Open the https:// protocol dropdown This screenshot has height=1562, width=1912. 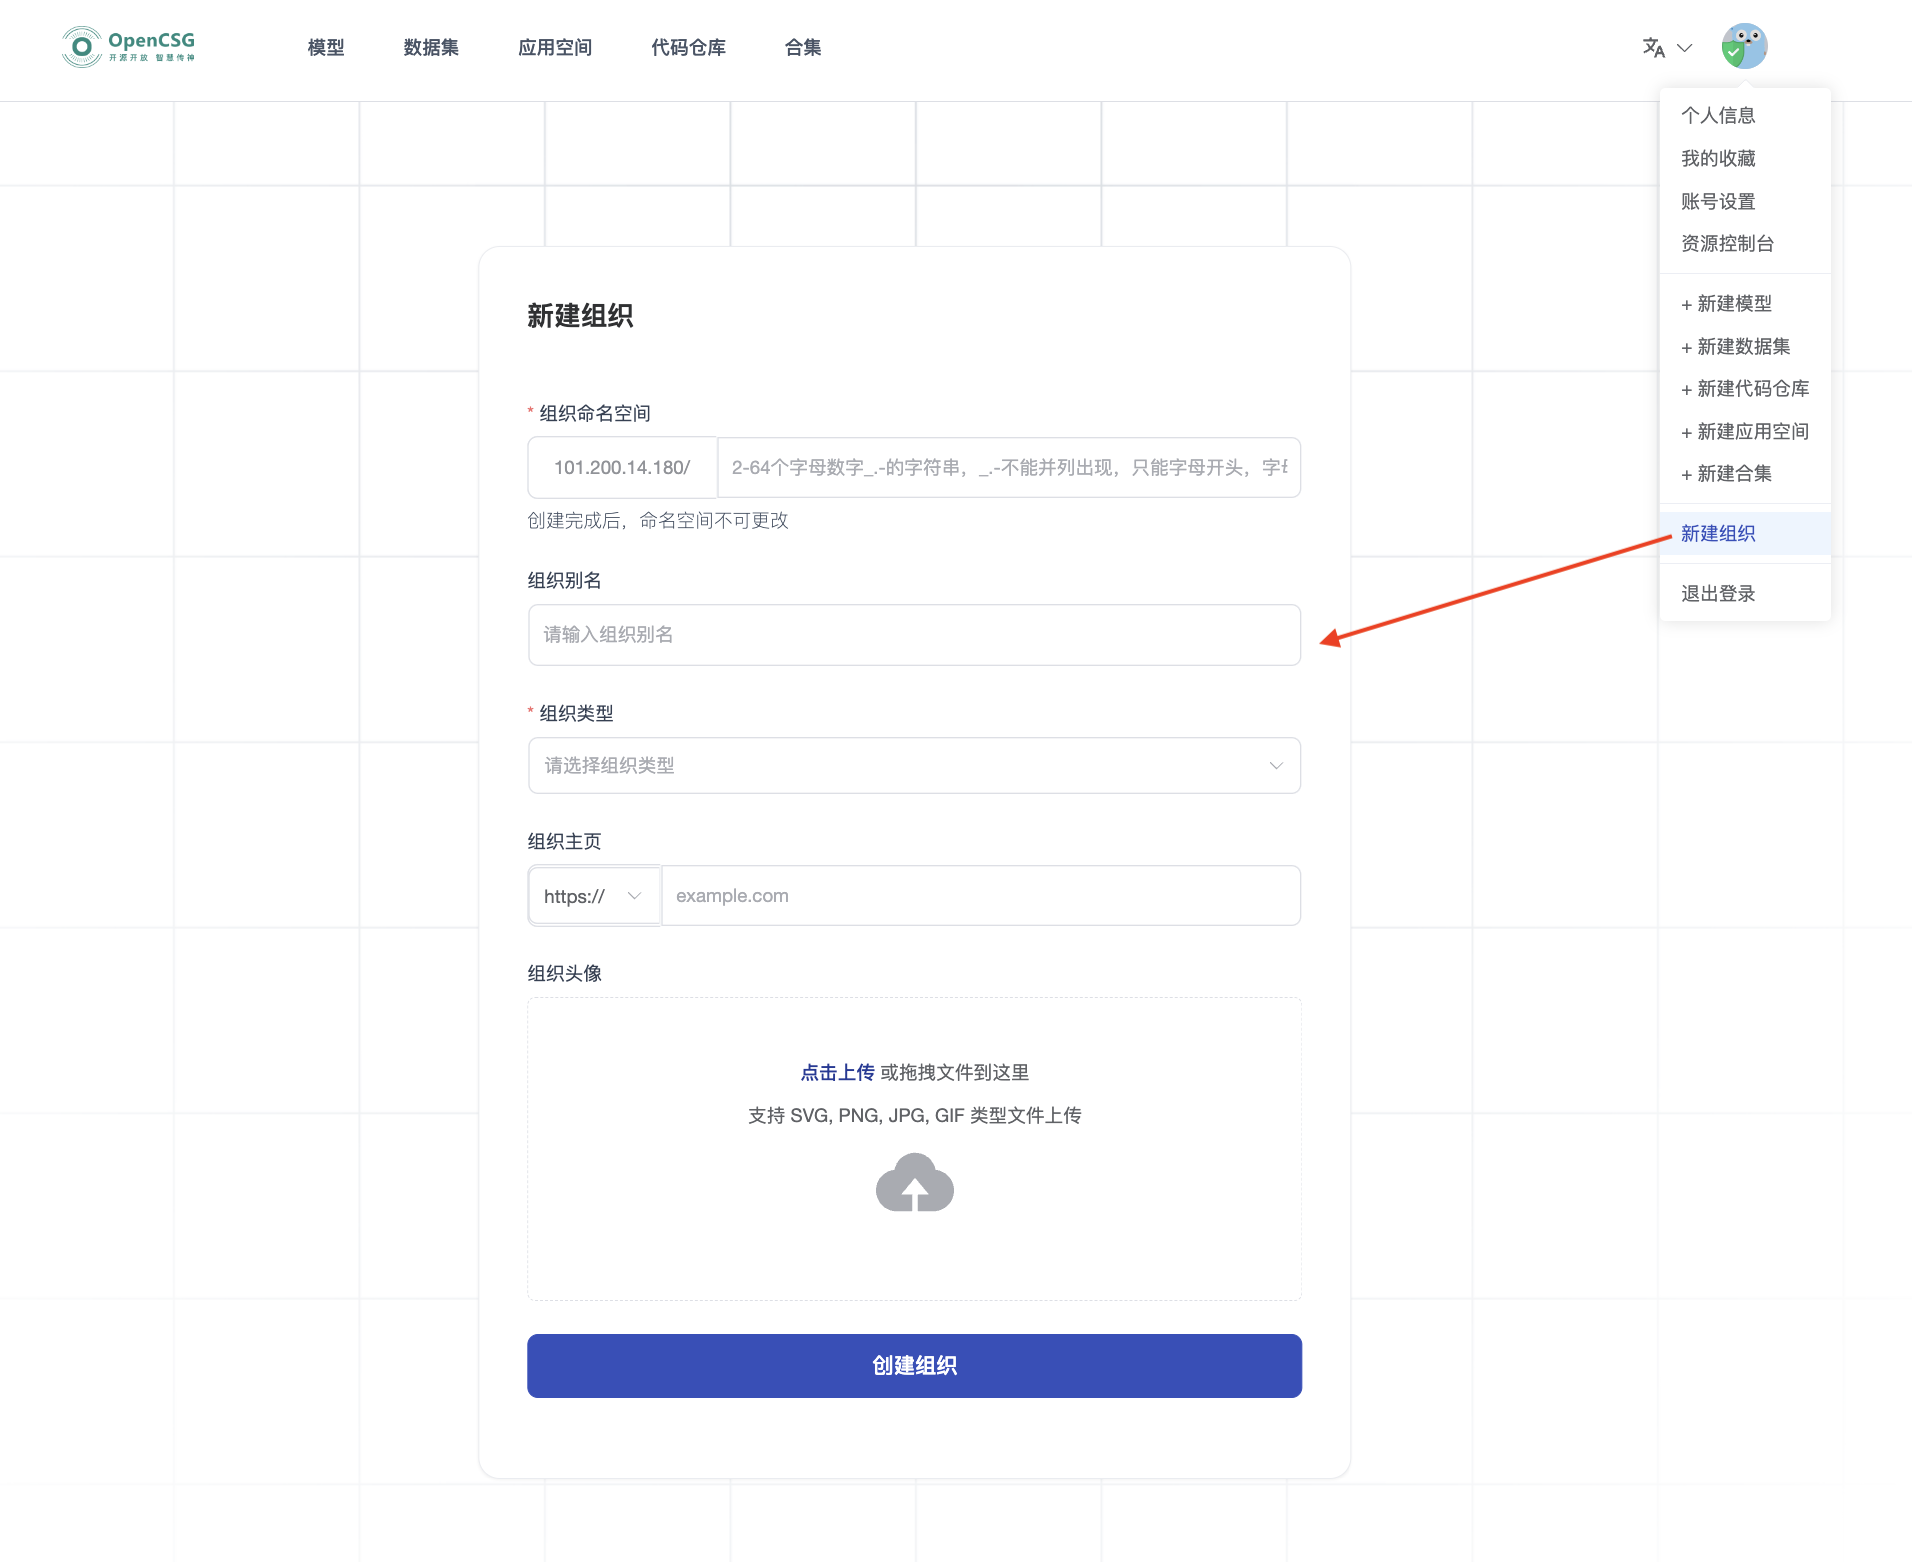[x=593, y=896]
